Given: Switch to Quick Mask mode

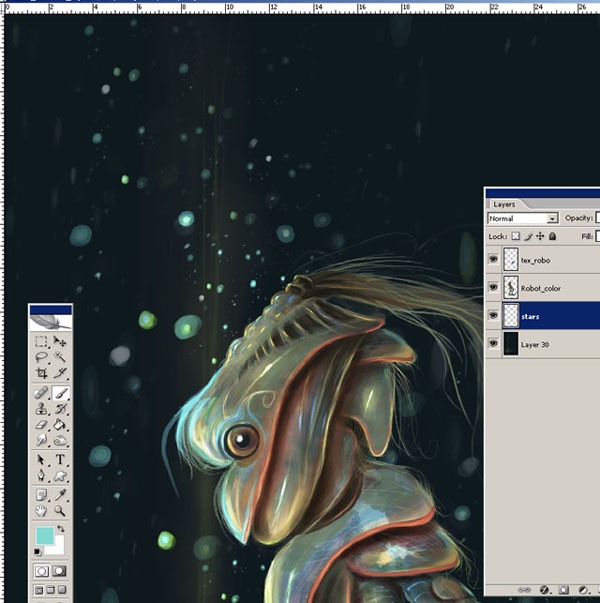Looking at the screenshot, I should click(59, 571).
